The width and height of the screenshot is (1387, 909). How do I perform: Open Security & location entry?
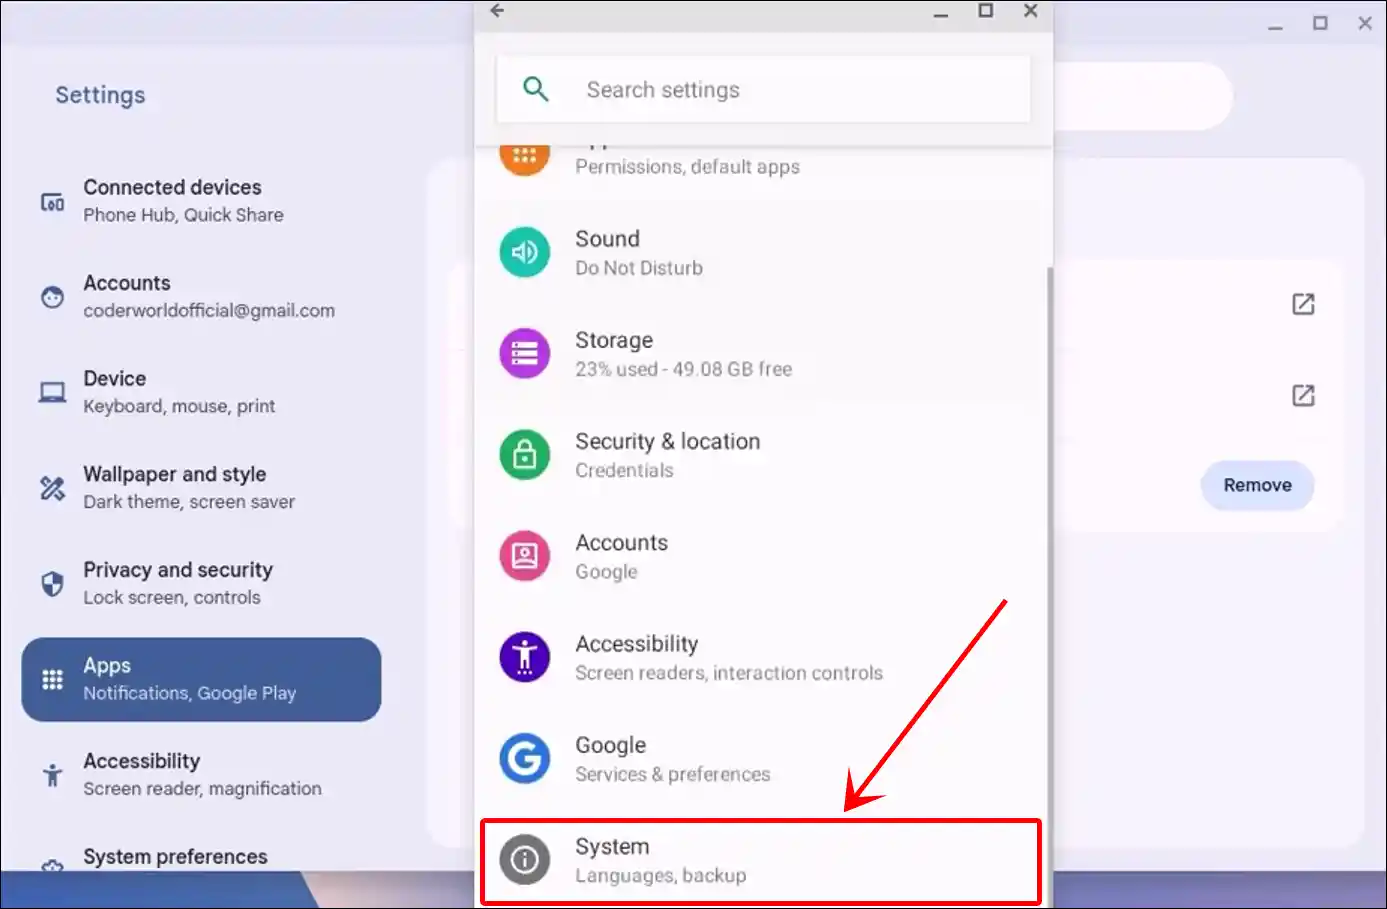coord(762,455)
